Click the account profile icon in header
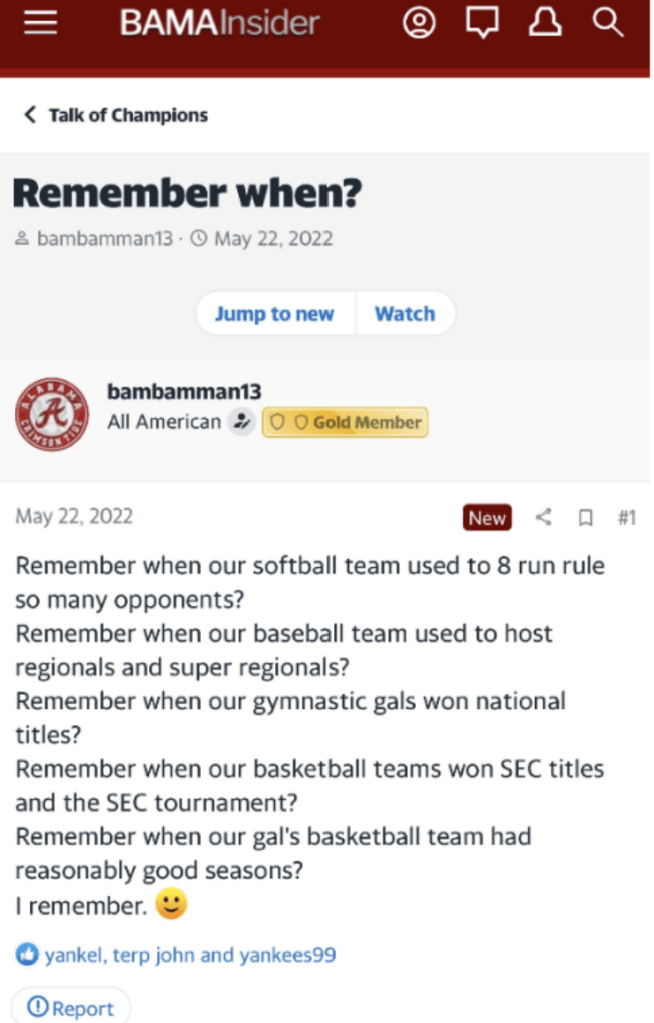Screen dimensions: 654x1023 [420, 23]
